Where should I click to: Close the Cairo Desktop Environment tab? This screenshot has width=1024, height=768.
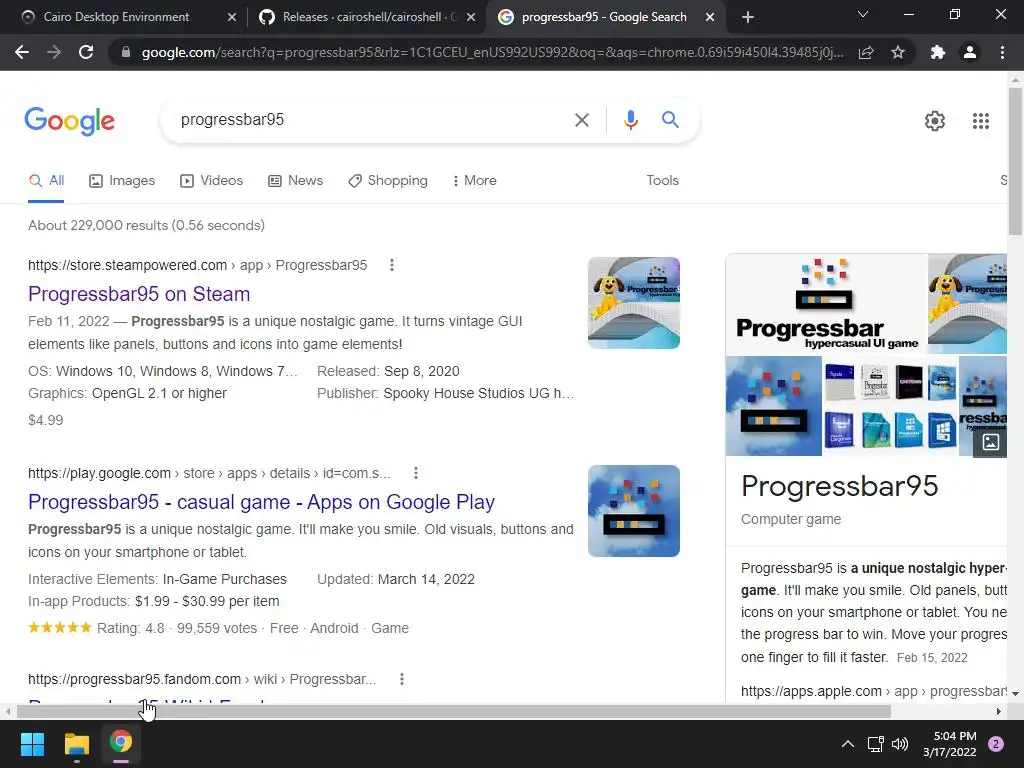click(232, 17)
